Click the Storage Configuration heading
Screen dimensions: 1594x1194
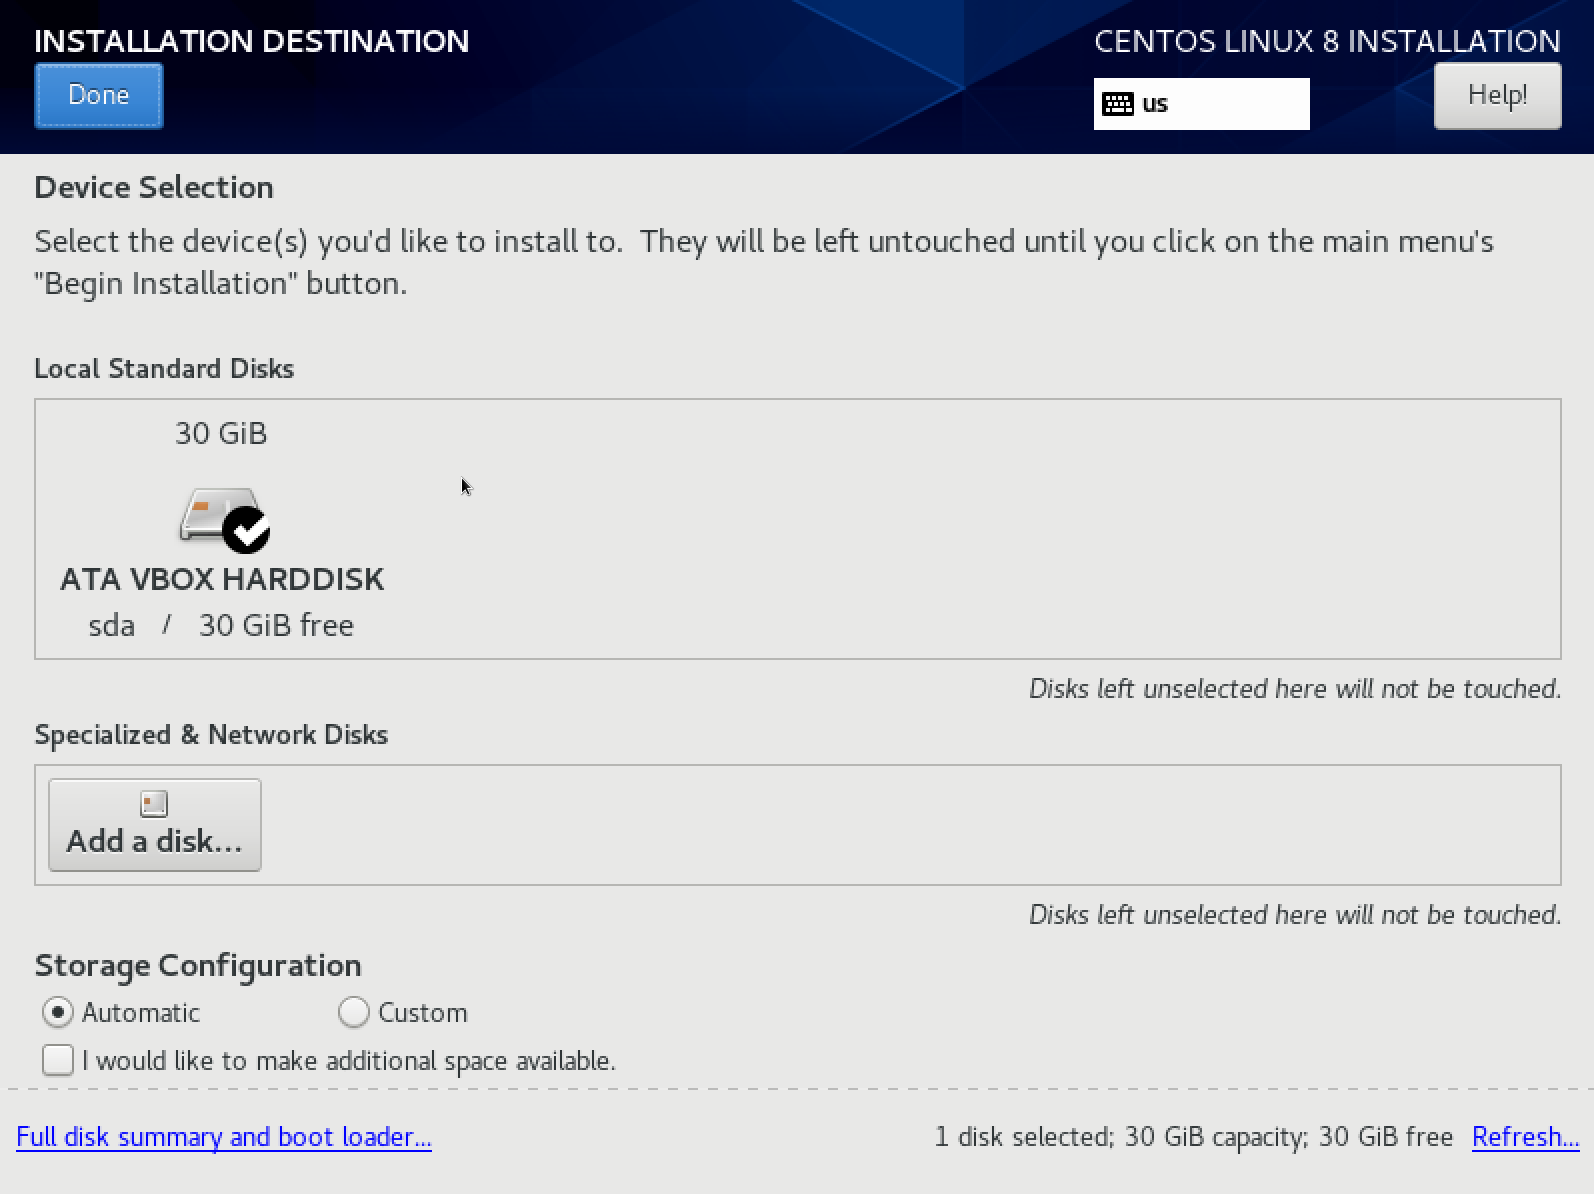point(198,965)
